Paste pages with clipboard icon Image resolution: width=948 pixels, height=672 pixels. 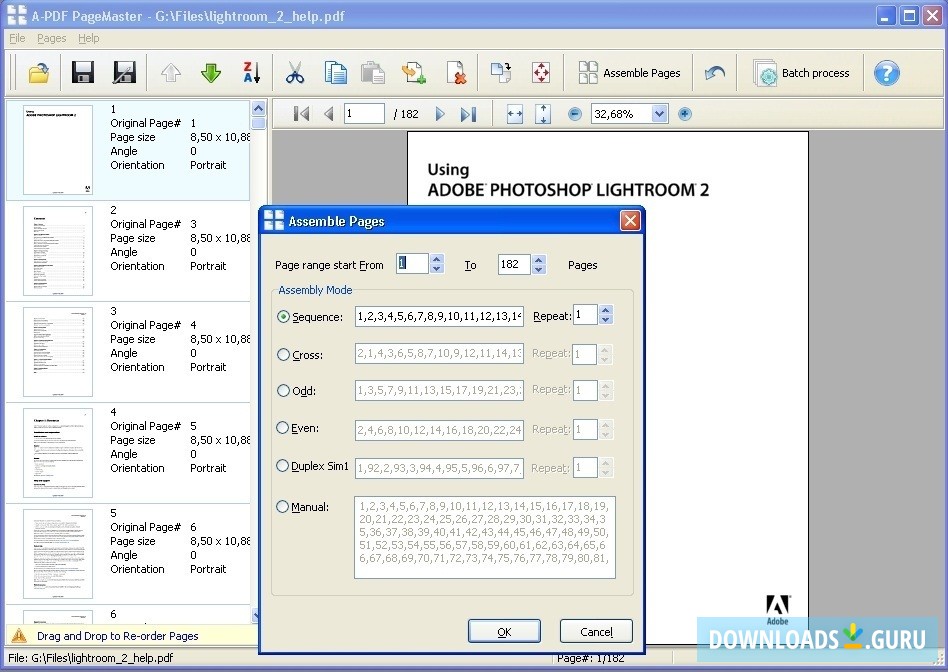373,73
